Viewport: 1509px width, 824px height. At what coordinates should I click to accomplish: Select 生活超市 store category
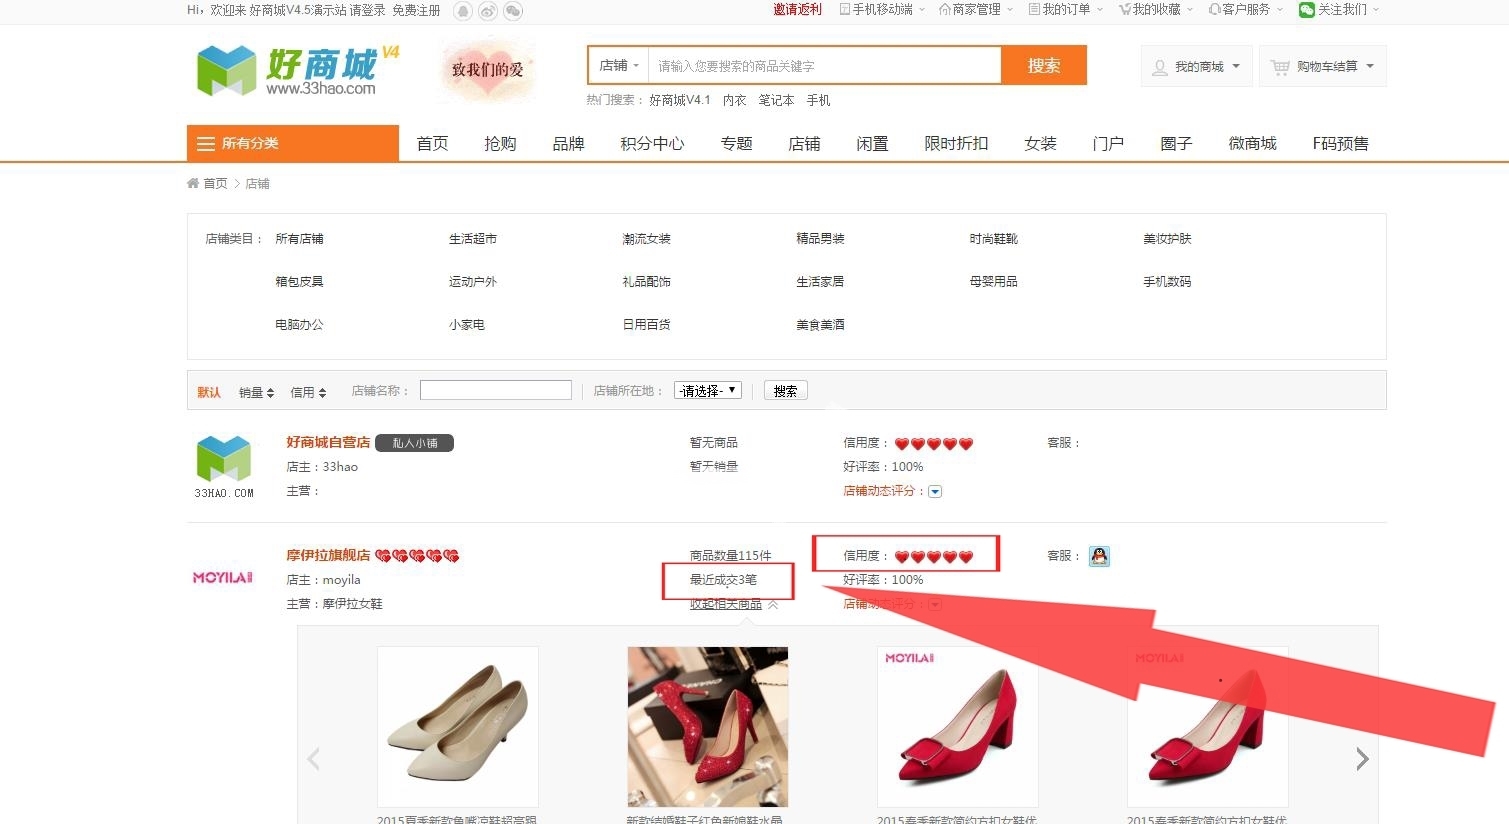point(473,239)
